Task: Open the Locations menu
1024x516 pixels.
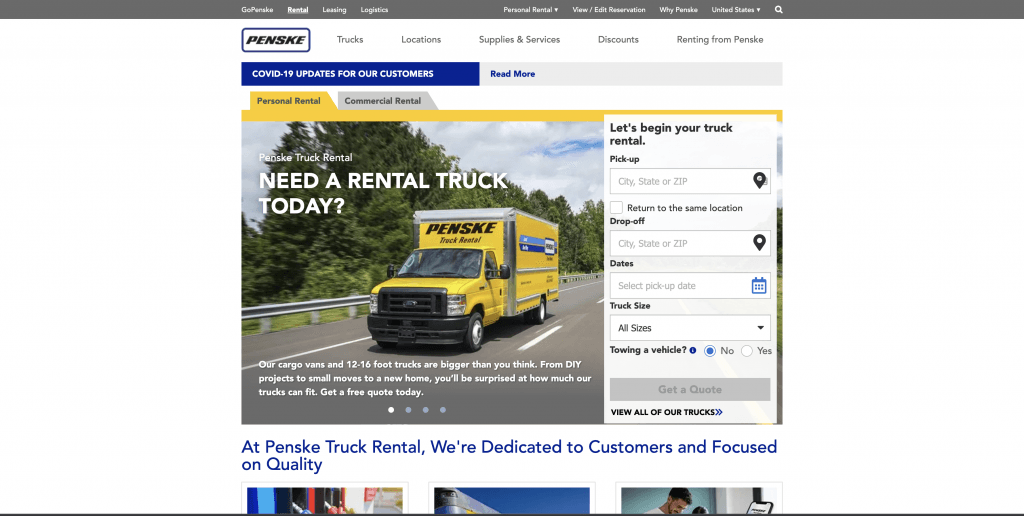Action: click(x=421, y=39)
